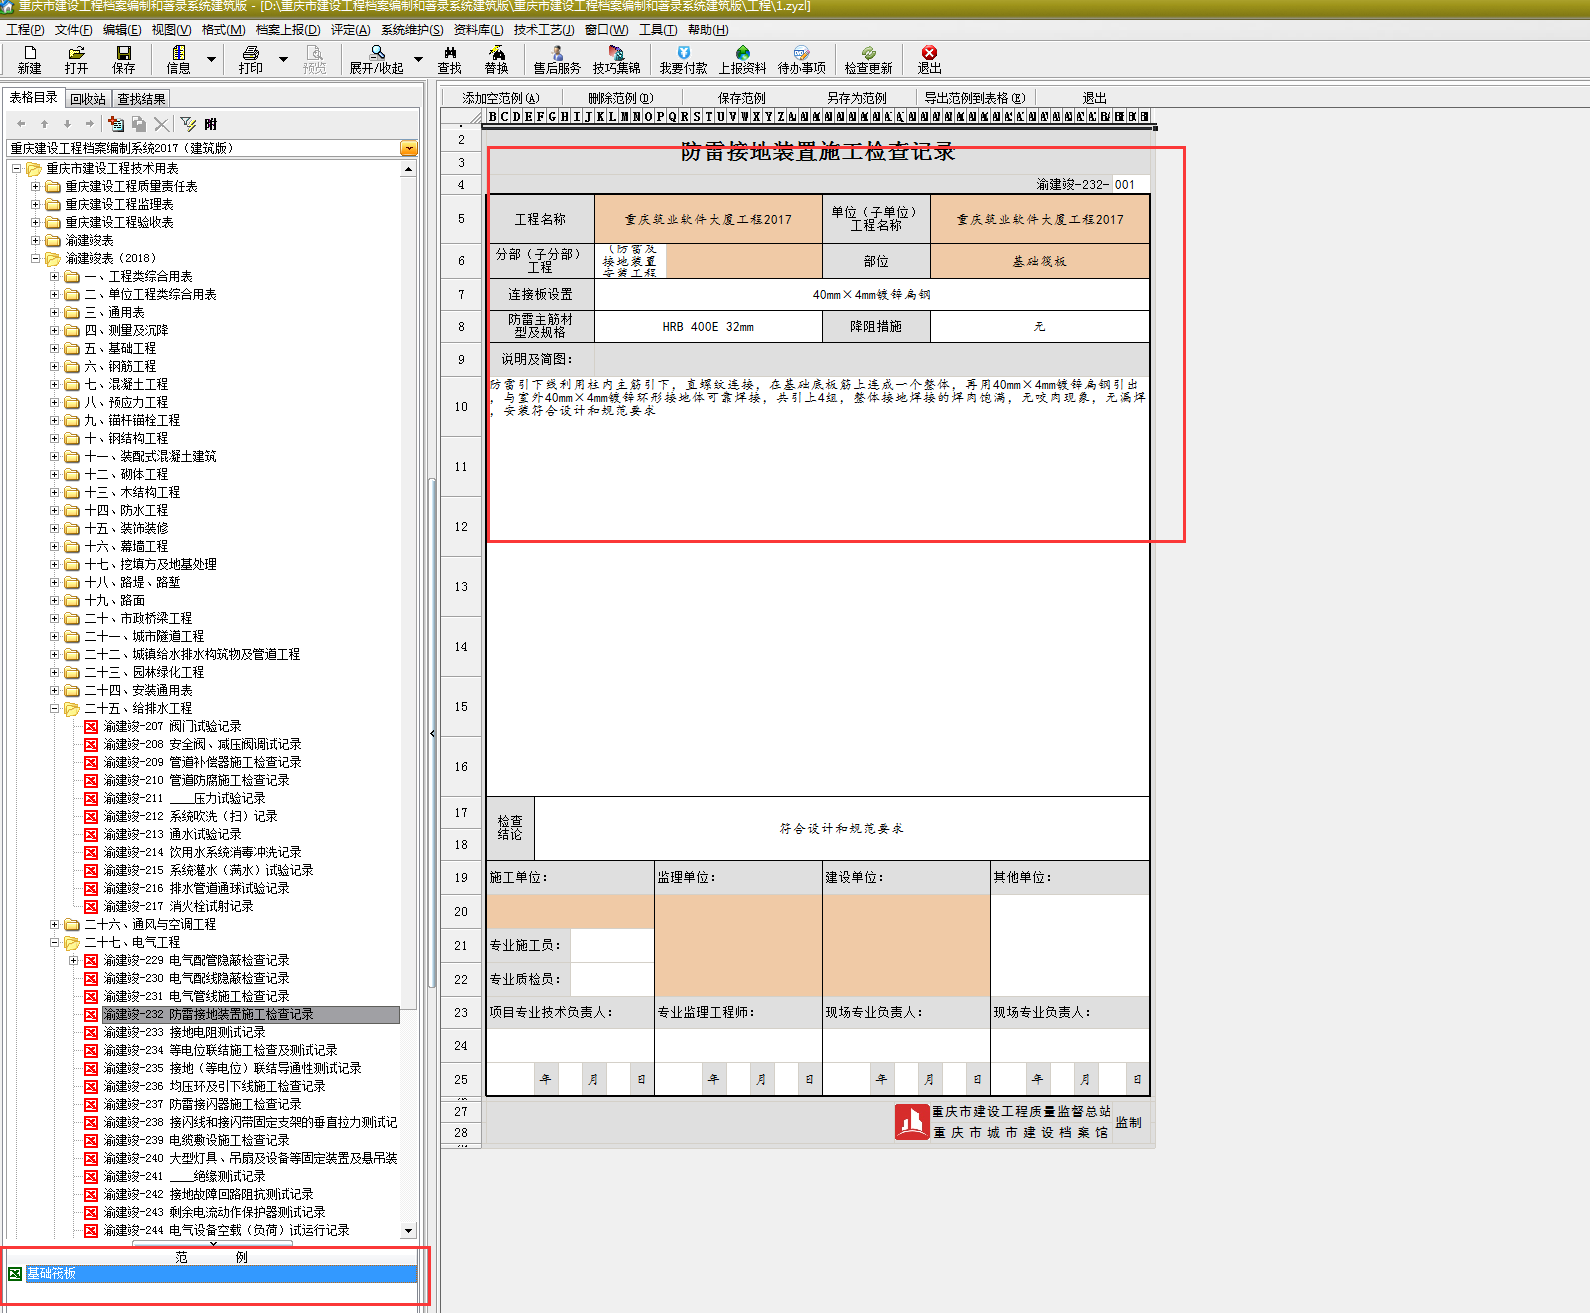Click the 检查结论 text cell

click(842, 828)
